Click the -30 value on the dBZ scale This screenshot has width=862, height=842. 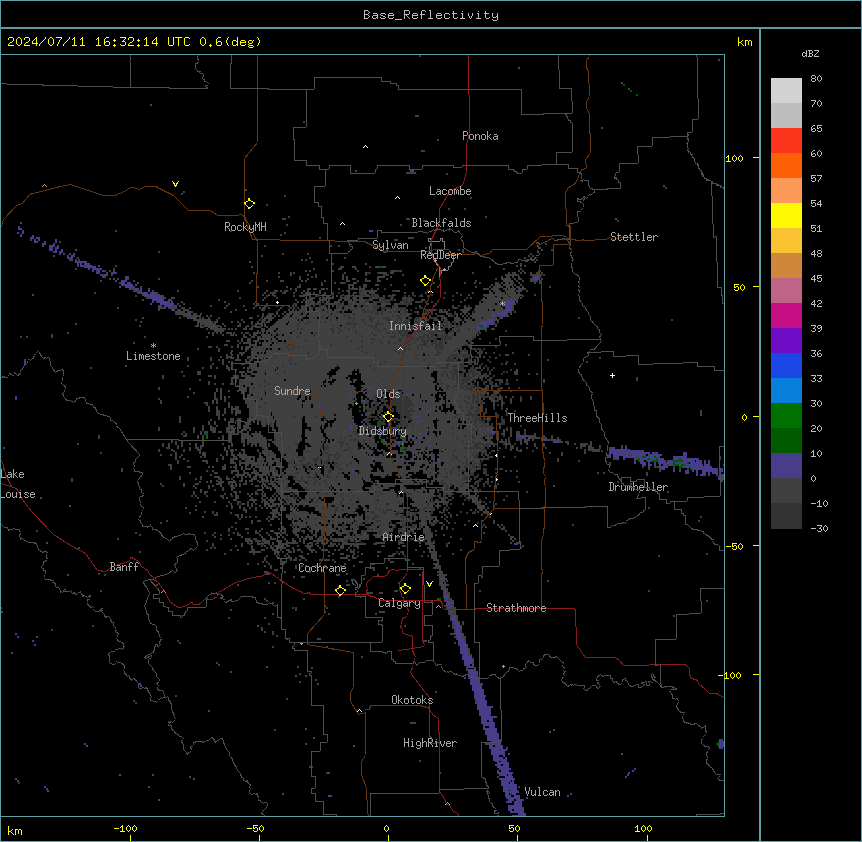click(x=819, y=528)
